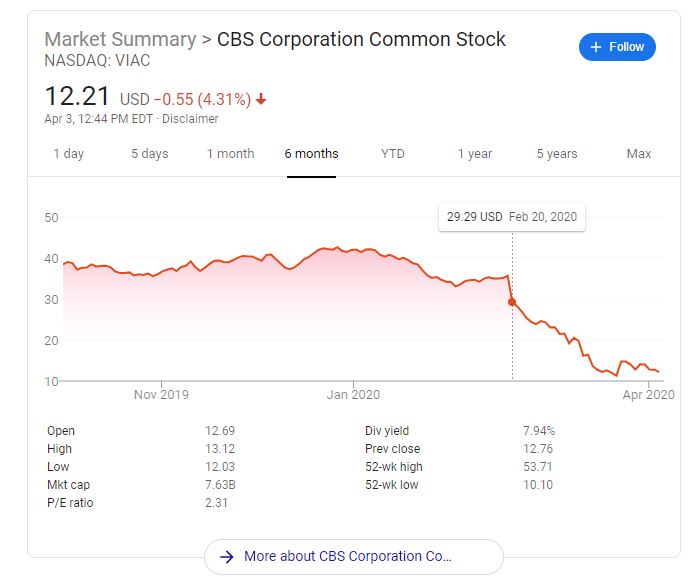Image resolution: width=694 pixels, height=577 pixels.
Task: Open the 5 years range
Action: tap(557, 154)
